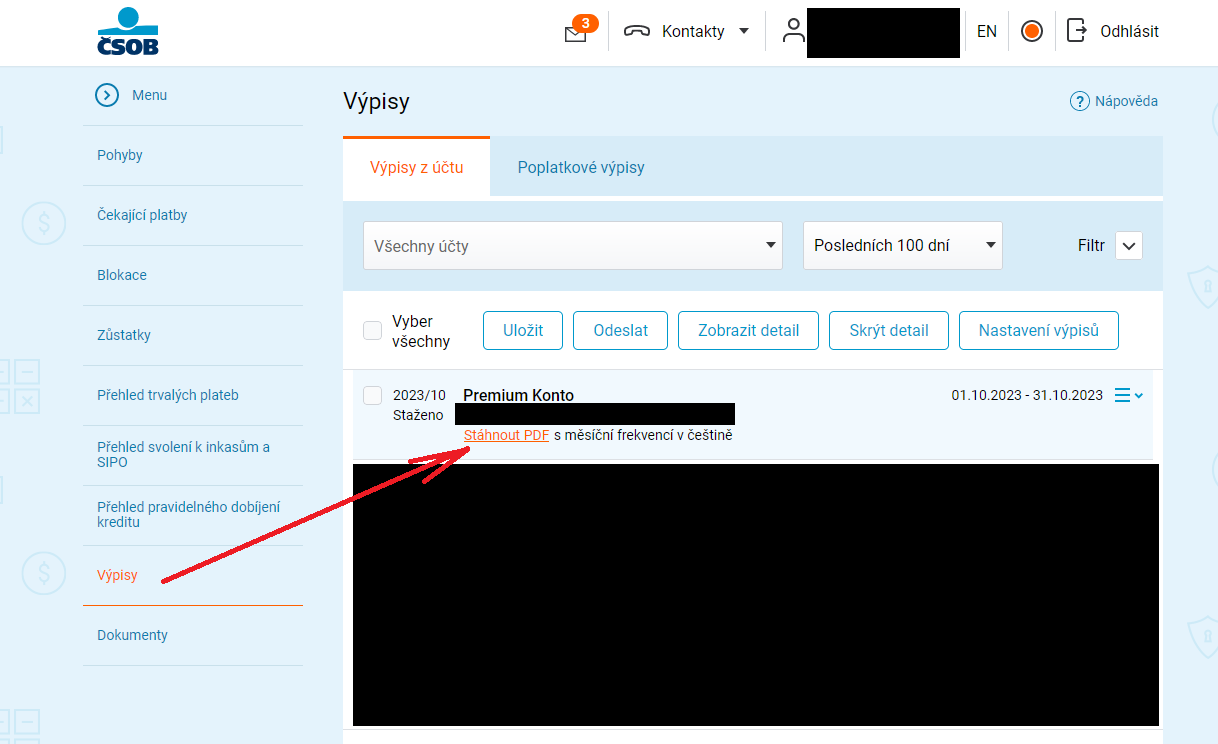
Task: Switch to Výpisy z účtu tab
Action: [x=416, y=167]
